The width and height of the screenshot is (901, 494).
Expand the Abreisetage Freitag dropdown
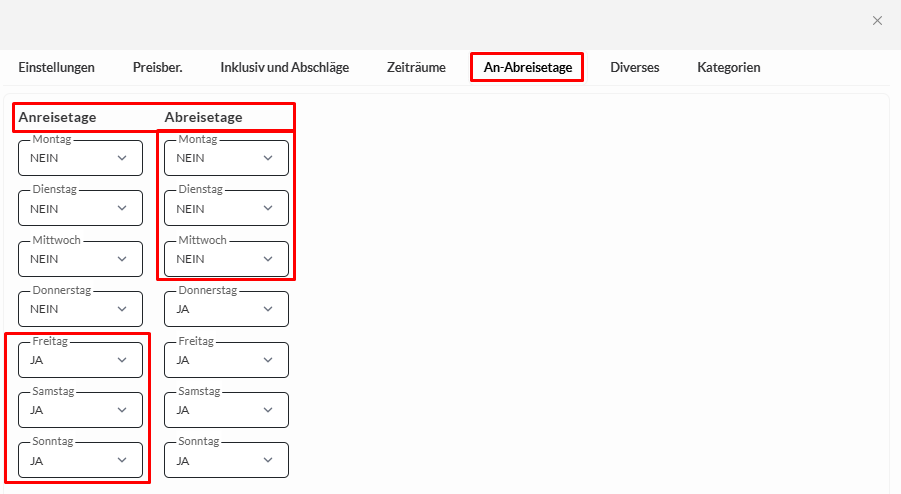click(226, 360)
